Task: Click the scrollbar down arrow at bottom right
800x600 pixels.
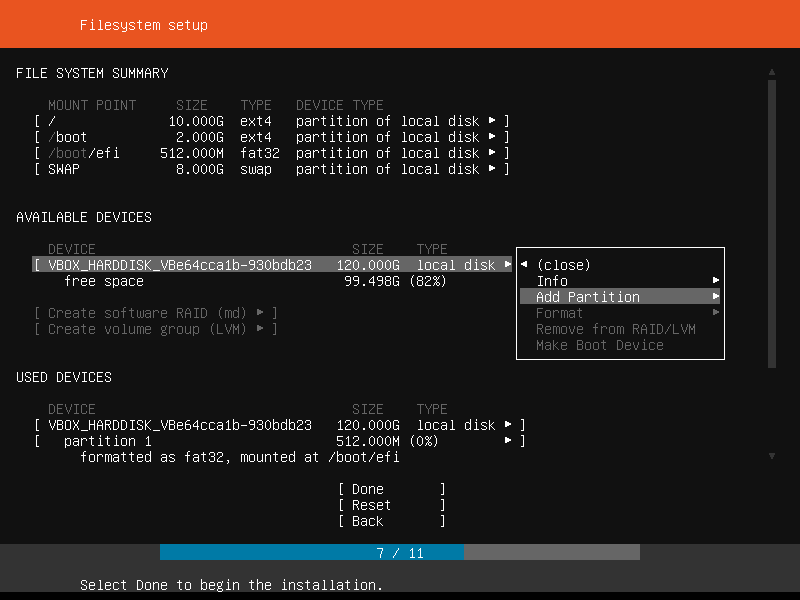Action: click(x=772, y=456)
